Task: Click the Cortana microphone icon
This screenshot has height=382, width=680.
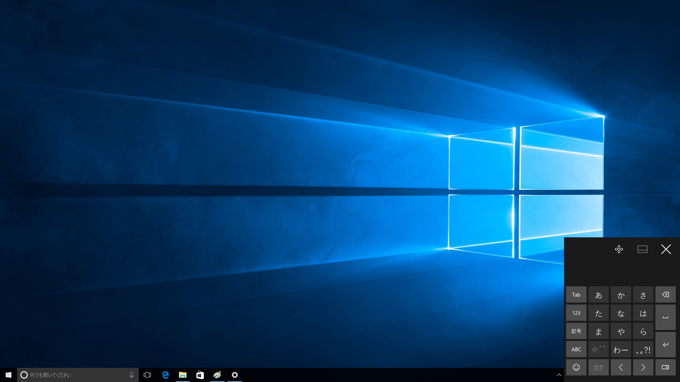Action: click(131, 375)
